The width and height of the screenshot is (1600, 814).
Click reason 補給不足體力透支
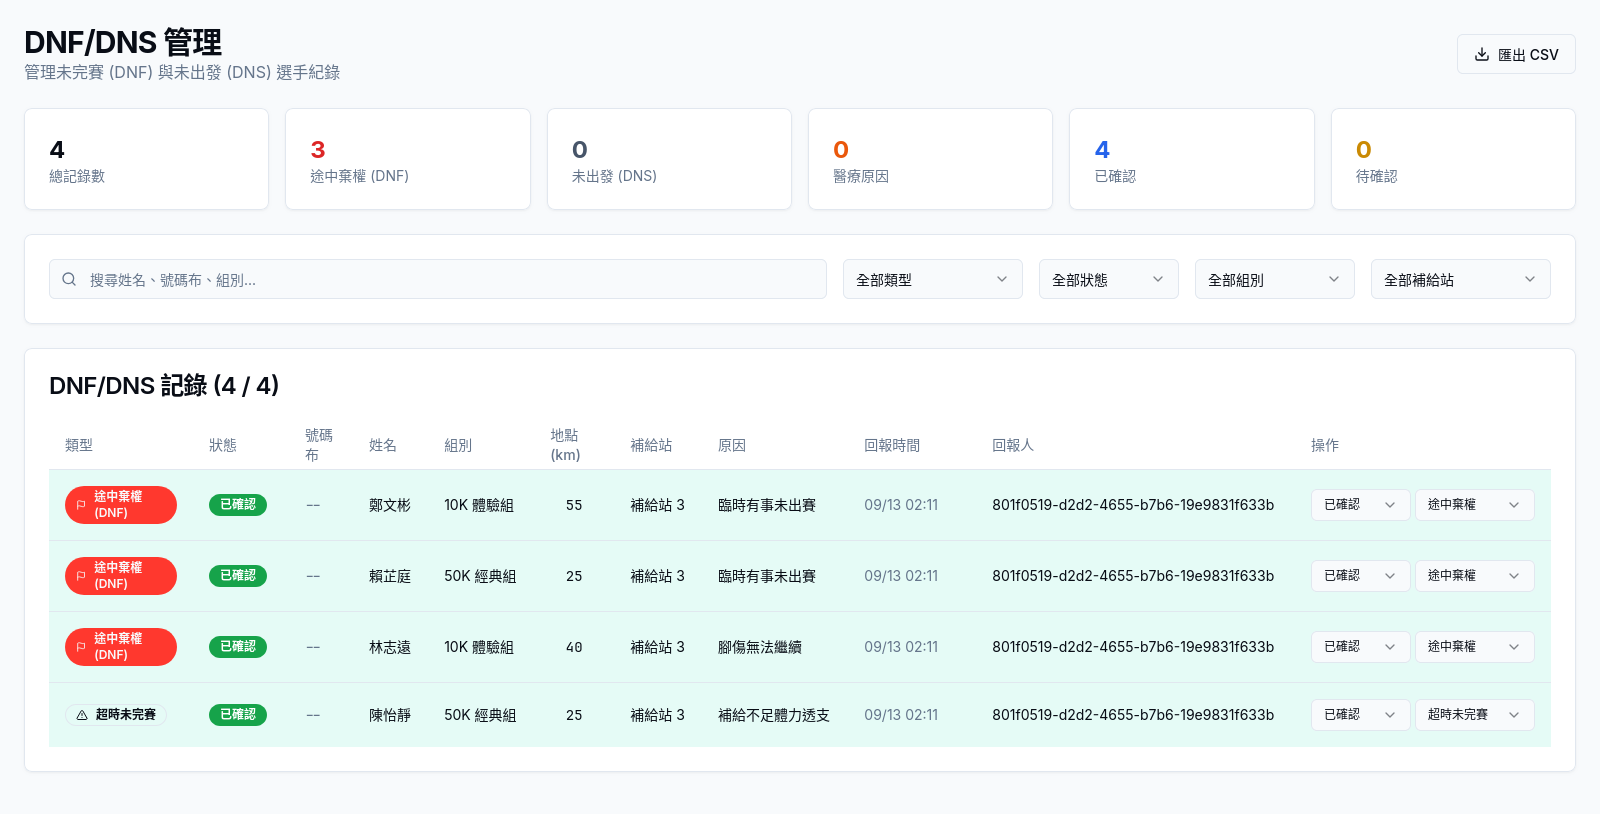coord(774,715)
